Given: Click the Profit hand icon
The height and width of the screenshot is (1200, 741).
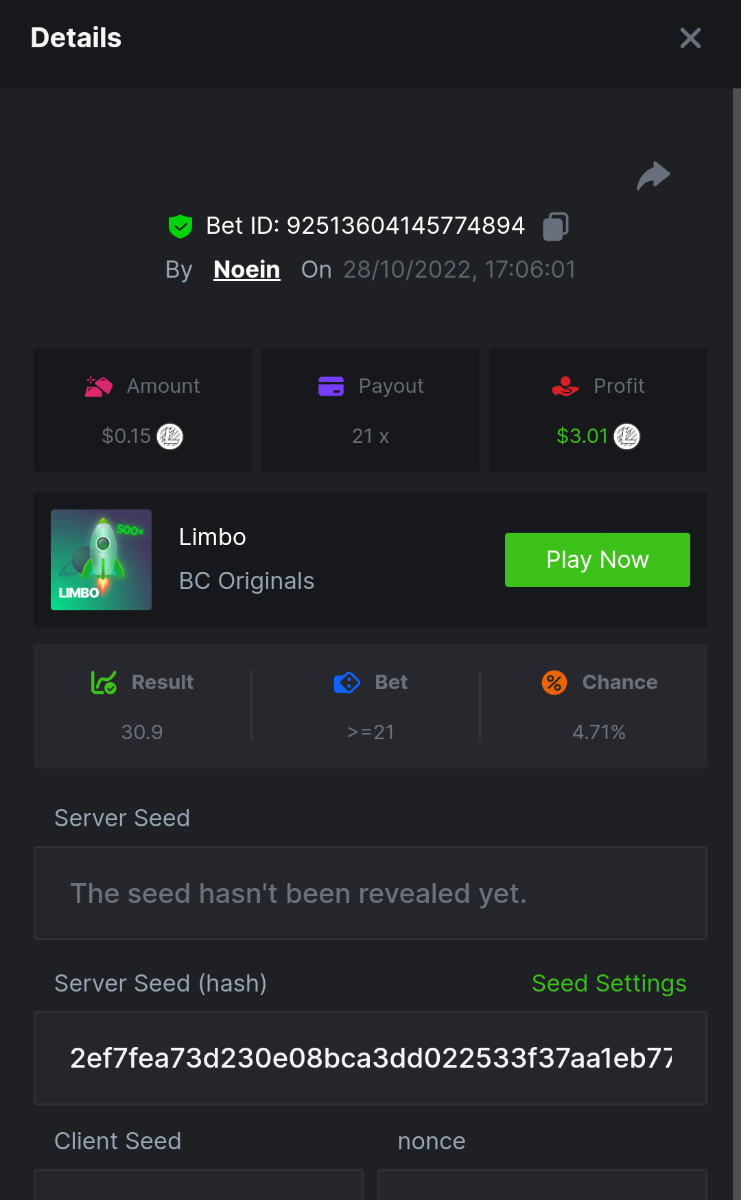Looking at the screenshot, I should pos(566,386).
